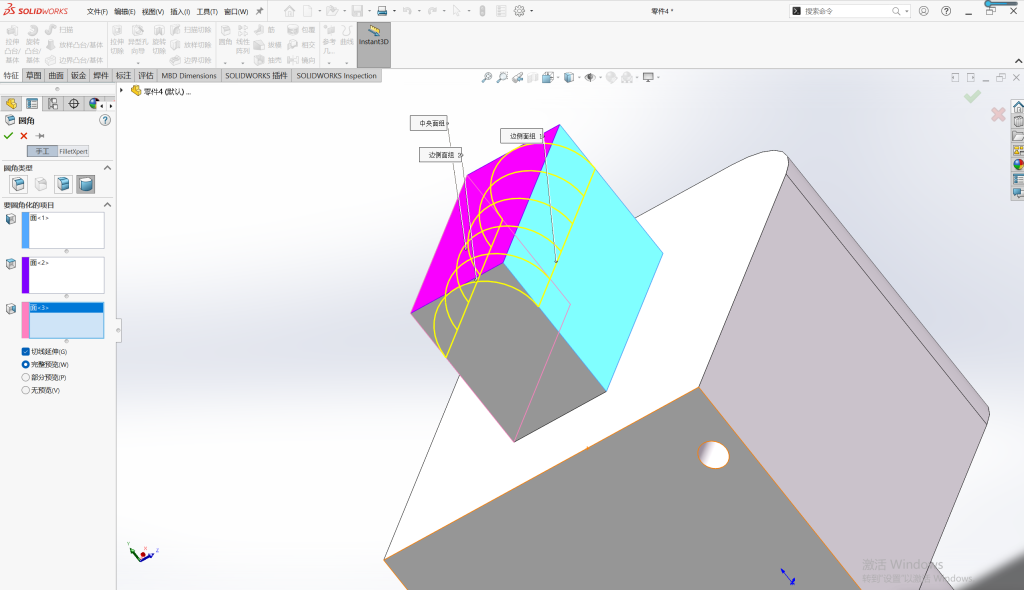The image size is (1024, 590).
Task: Select full round fillet type icon
Action: (x=86, y=184)
